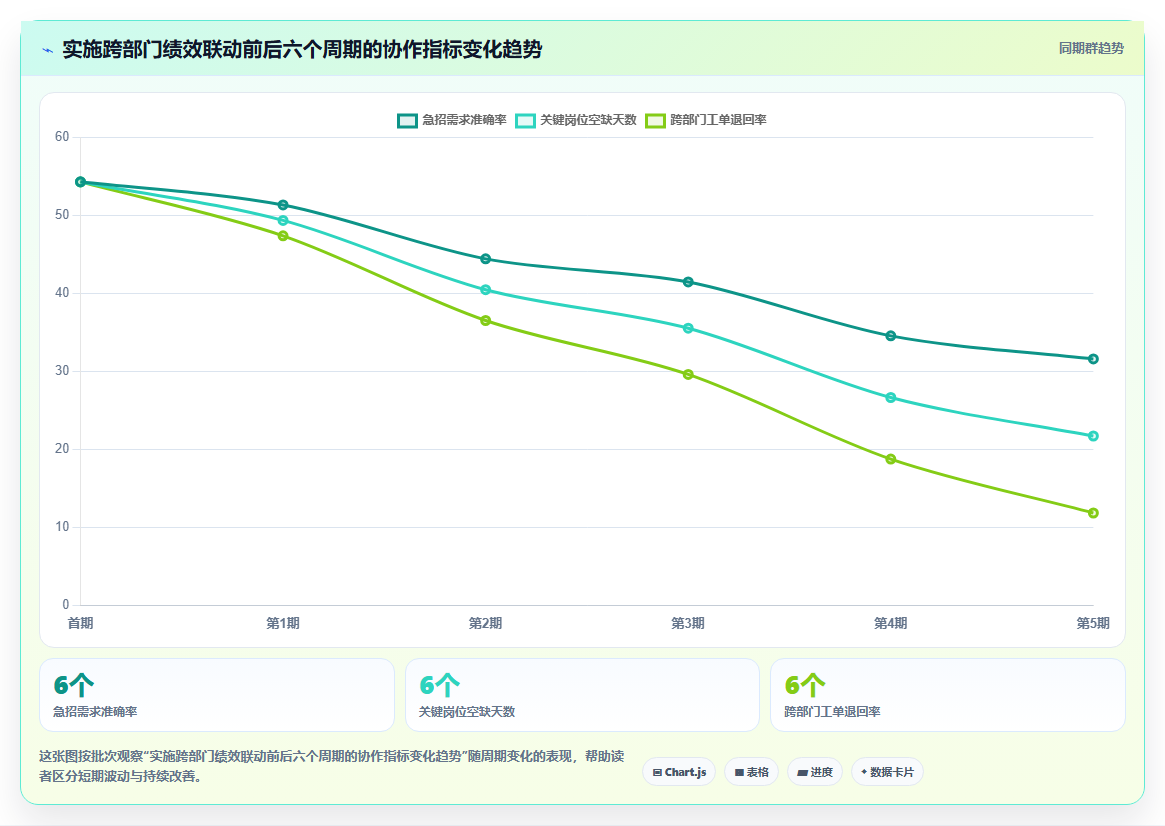The image size is (1165, 826).
Task: Open the 表格 tag chip
Action: coord(751,772)
